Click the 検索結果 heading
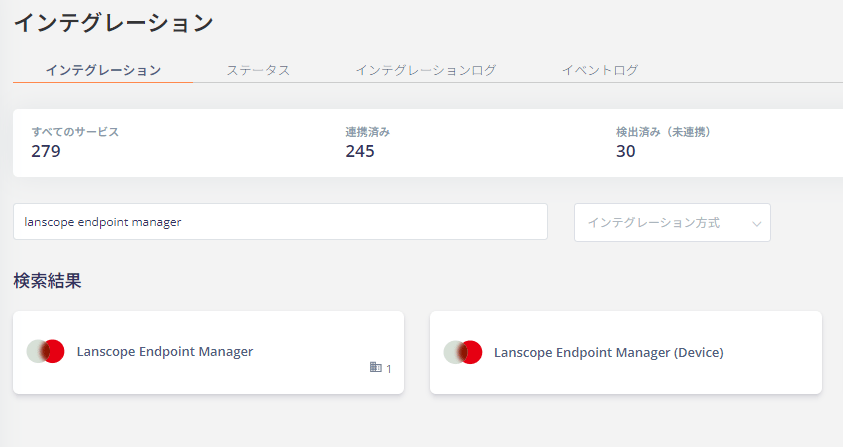Screen dimensions: 843x447 click(x=47, y=281)
